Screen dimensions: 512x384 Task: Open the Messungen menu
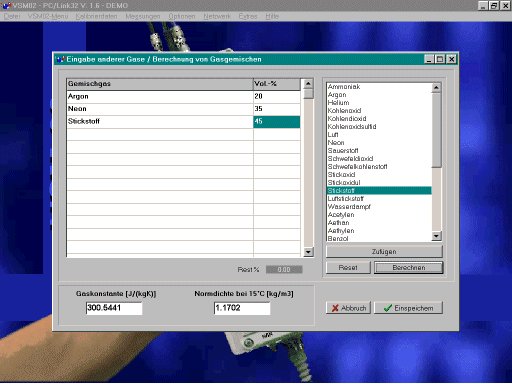143,16
